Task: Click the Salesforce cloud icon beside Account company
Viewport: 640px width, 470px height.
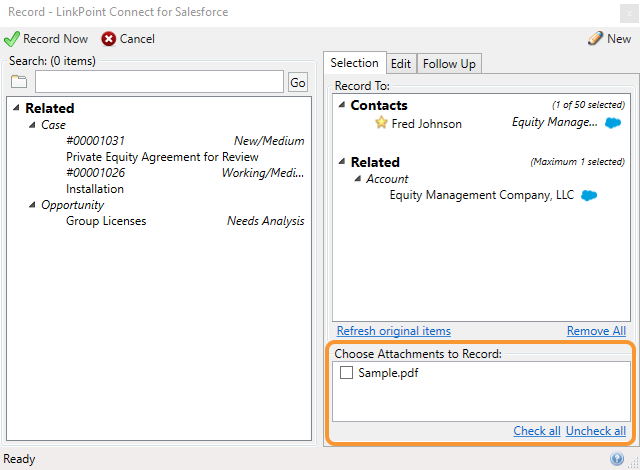Action: click(x=589, y=195)
